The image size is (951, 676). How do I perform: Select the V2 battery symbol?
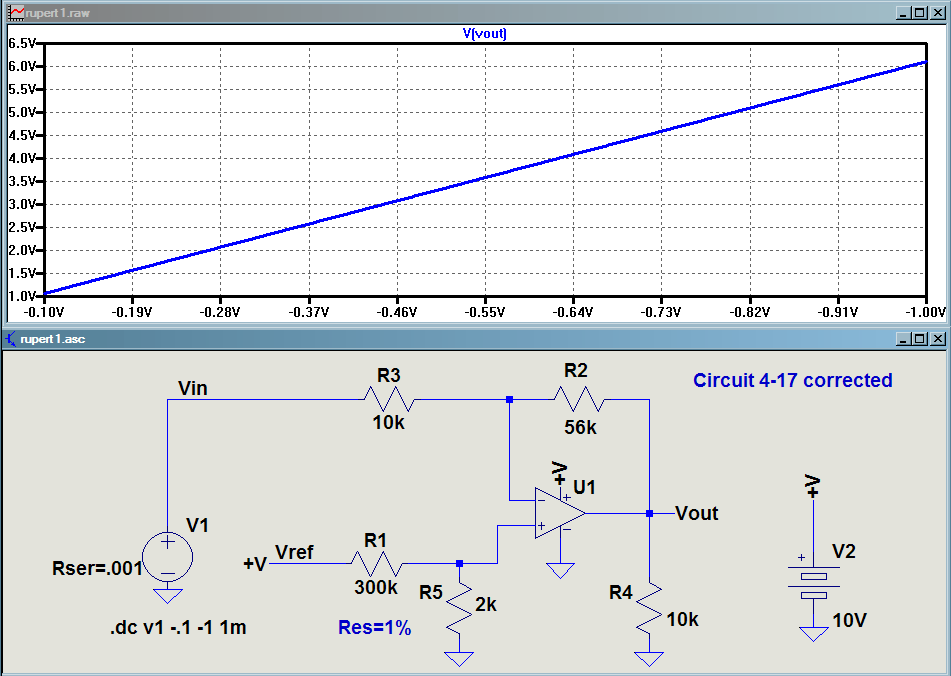point(813,582)
